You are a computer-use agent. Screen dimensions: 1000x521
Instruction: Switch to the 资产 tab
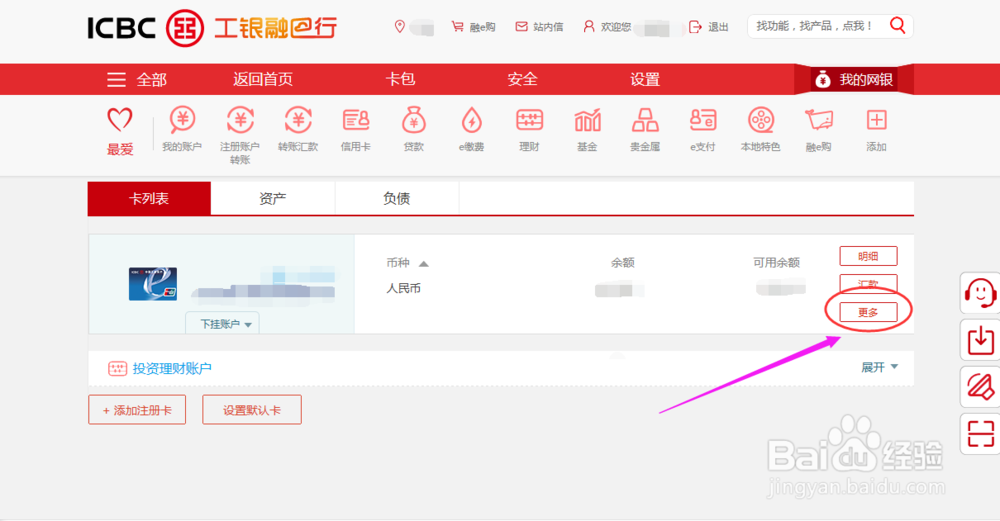(273, 198)
